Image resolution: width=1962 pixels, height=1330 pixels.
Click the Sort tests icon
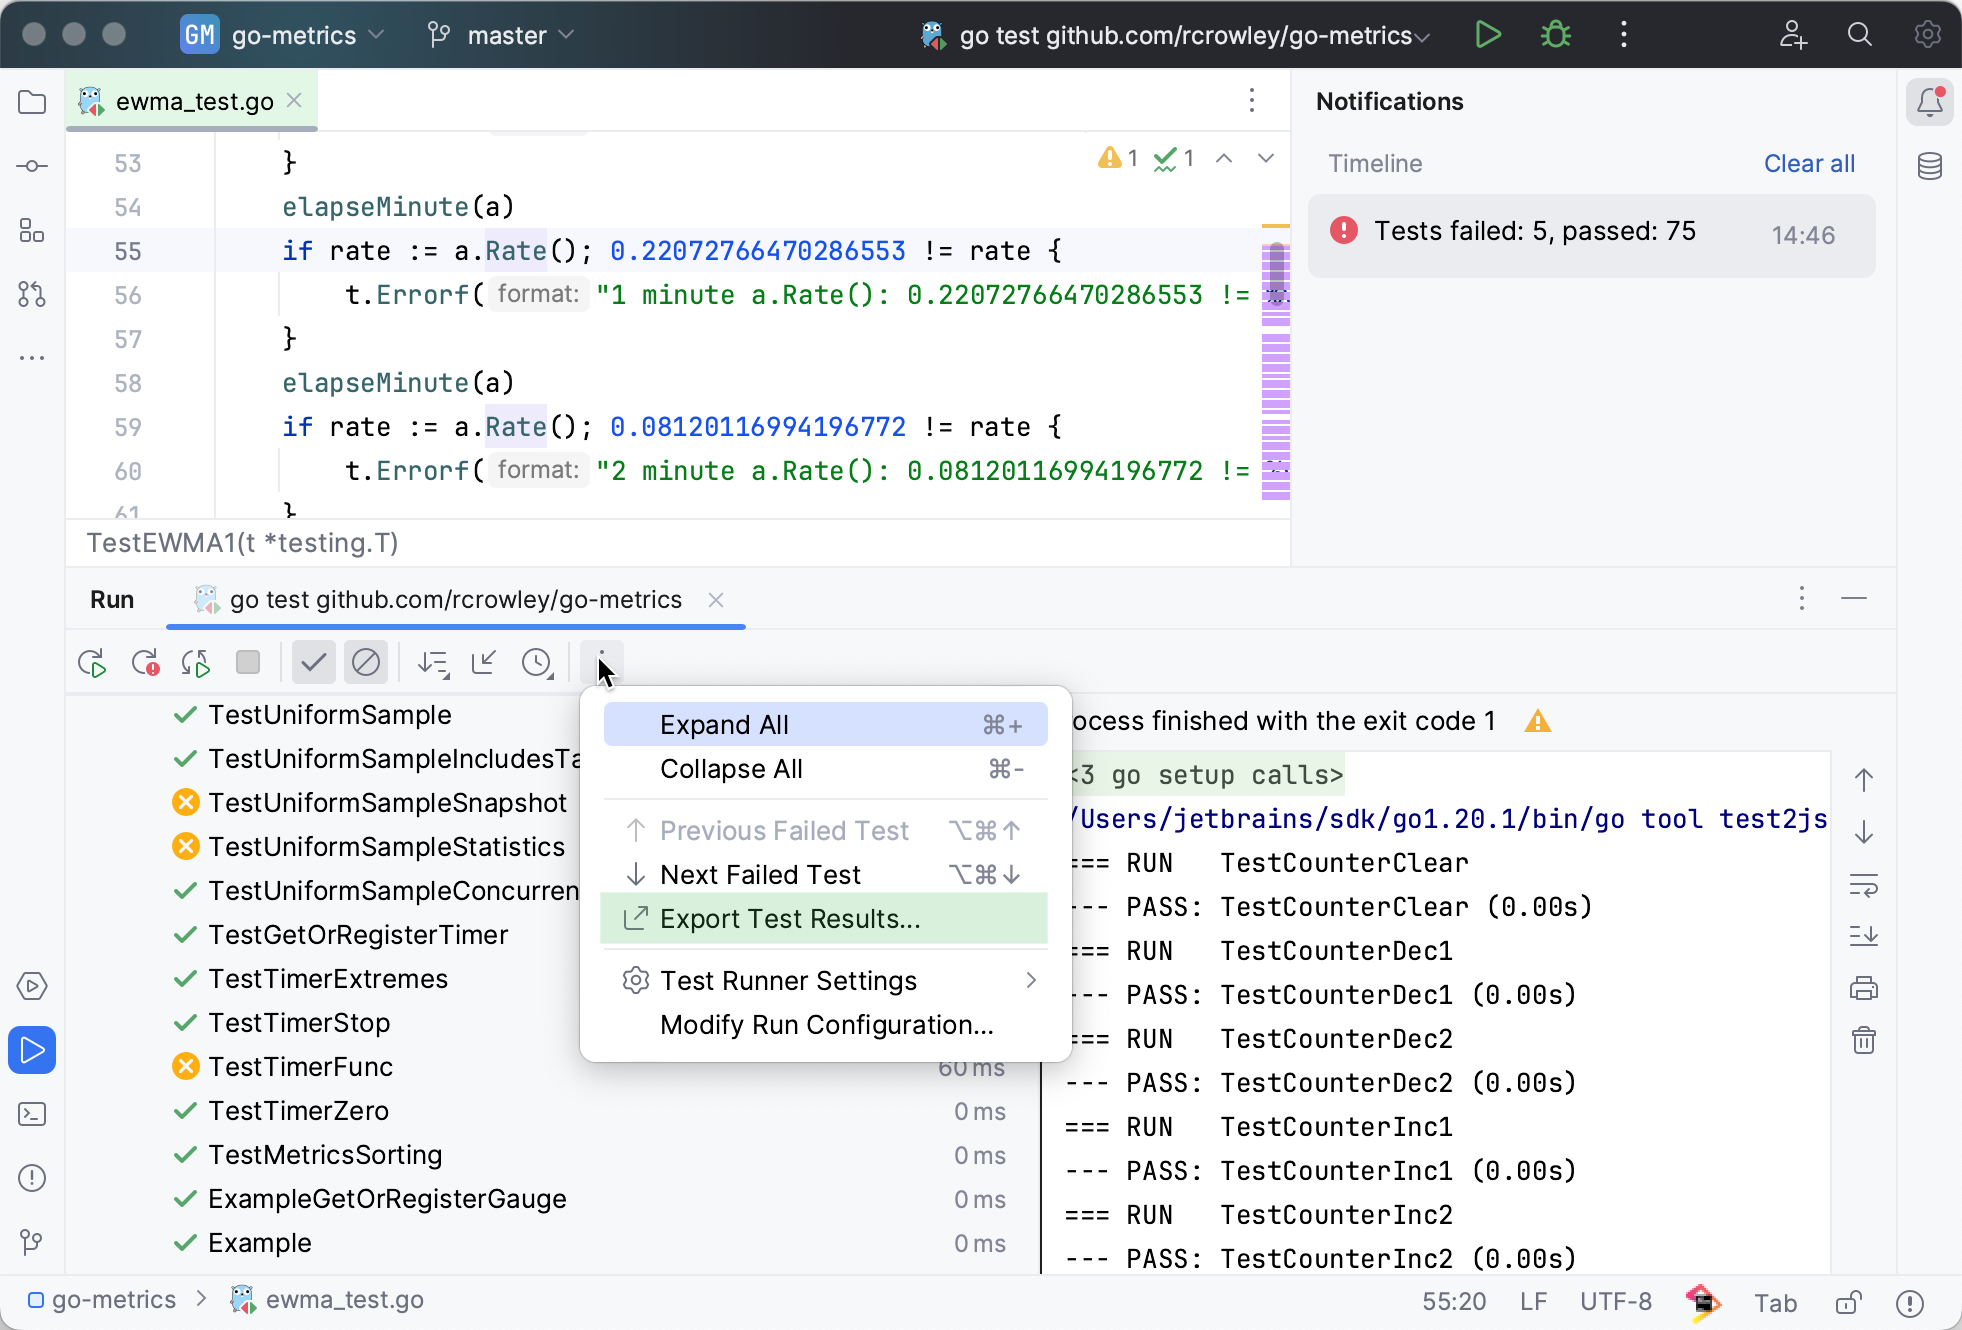(x=433, y=663)
